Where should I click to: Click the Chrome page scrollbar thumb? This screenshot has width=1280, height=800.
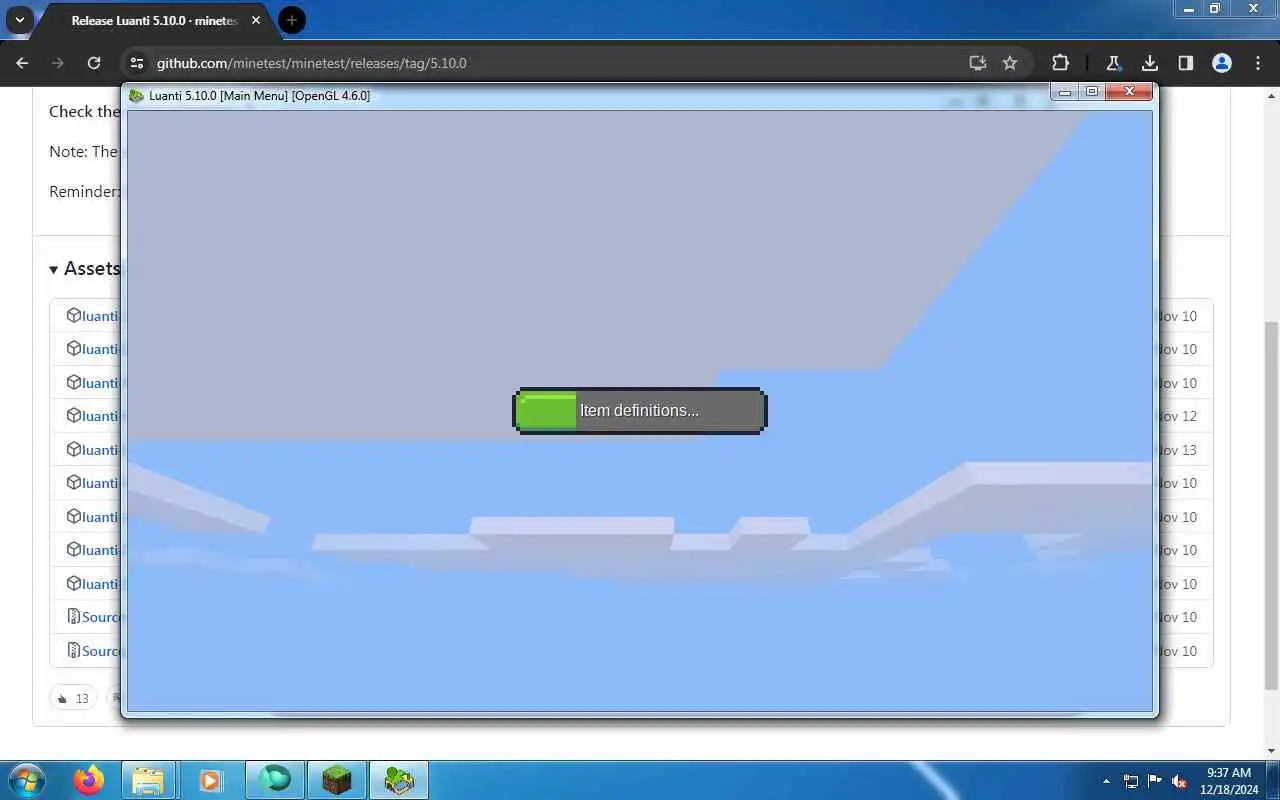click(1271, 505)
